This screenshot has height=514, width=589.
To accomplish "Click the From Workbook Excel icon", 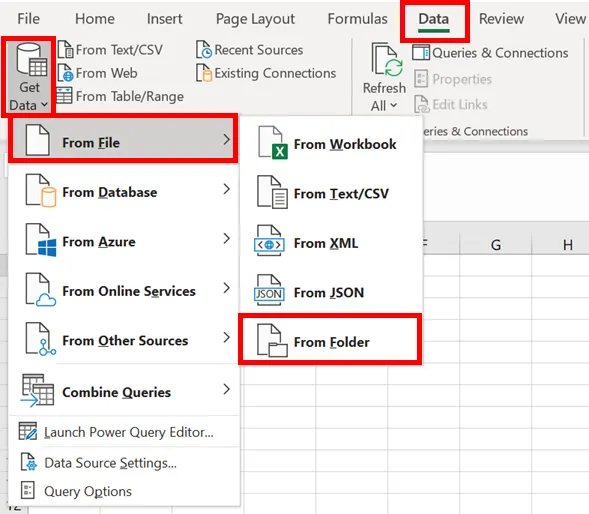I will [x=273, y=143].
